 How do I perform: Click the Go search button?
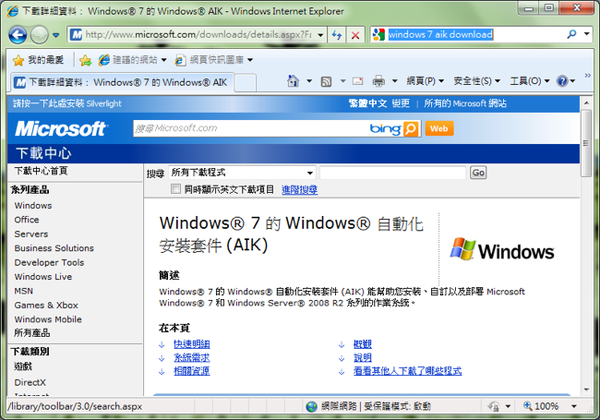tap(478, 173)
